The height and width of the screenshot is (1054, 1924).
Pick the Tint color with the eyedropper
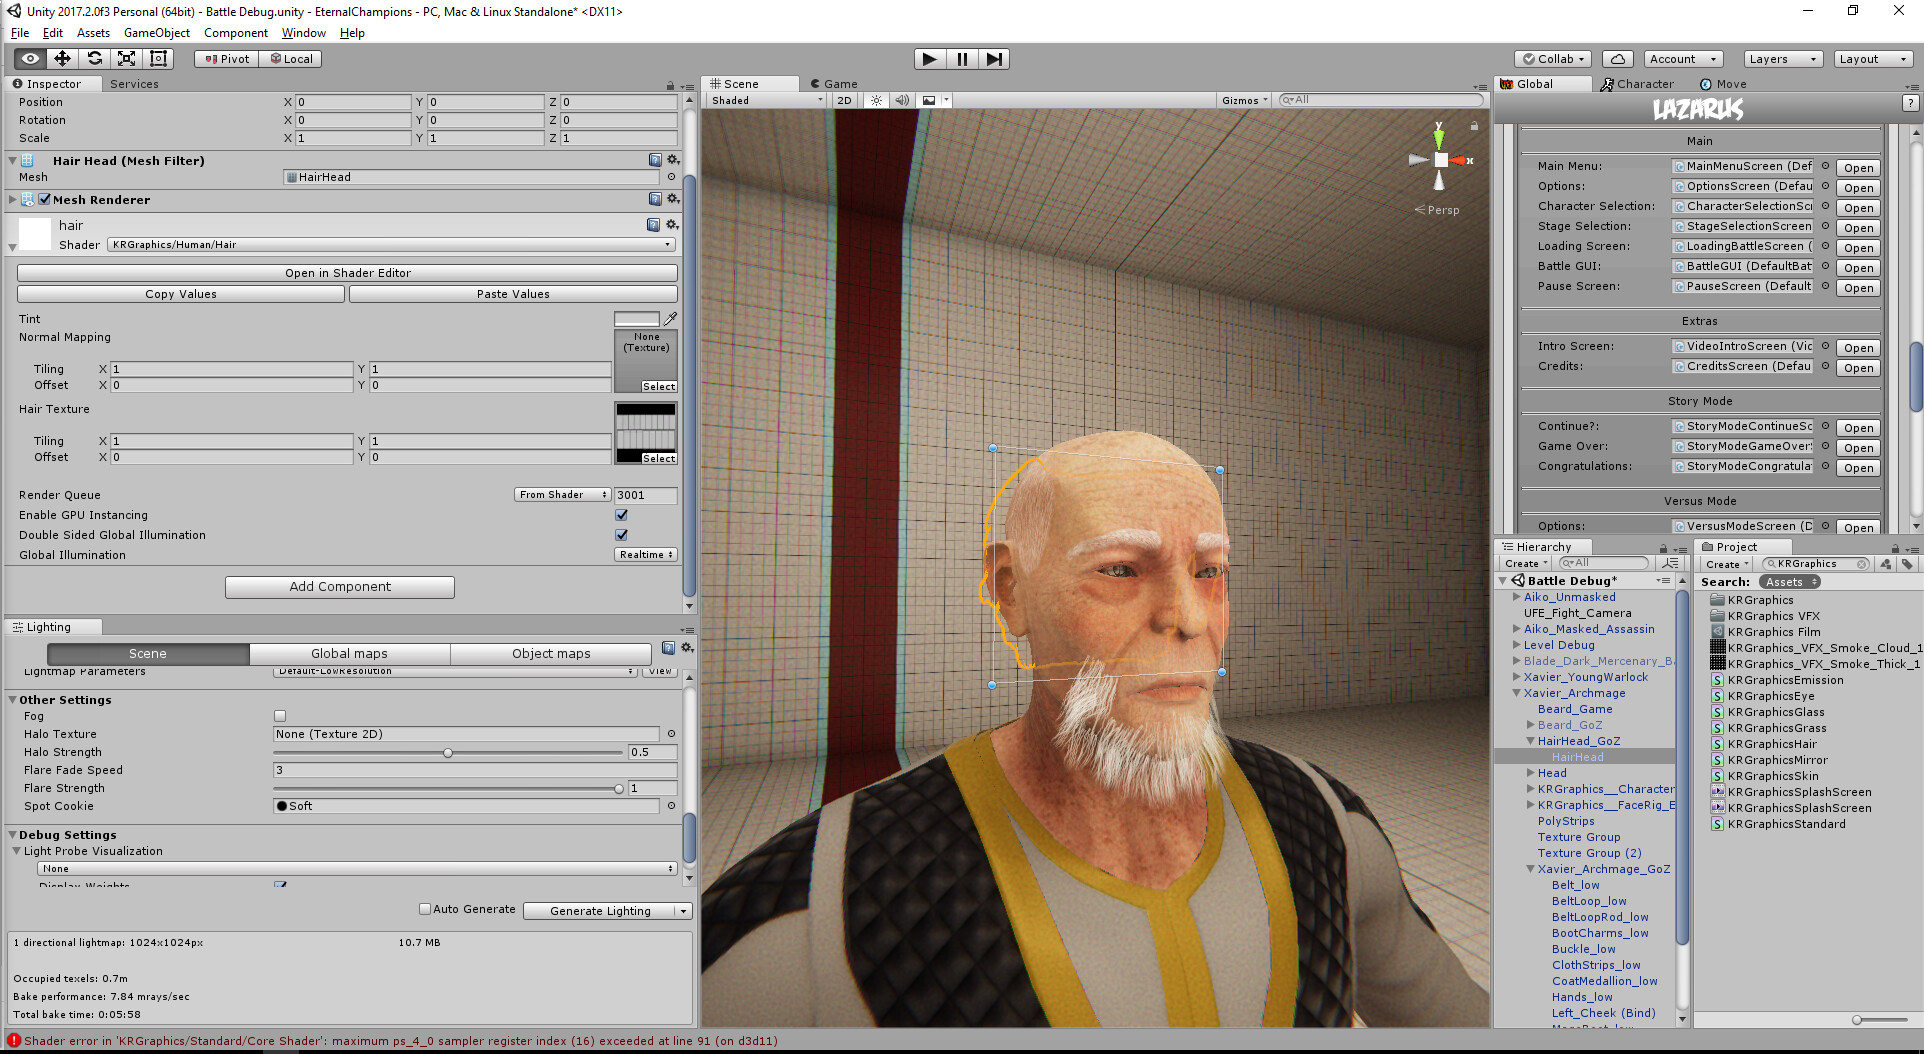pyautogui.click(x=670, y=318)
